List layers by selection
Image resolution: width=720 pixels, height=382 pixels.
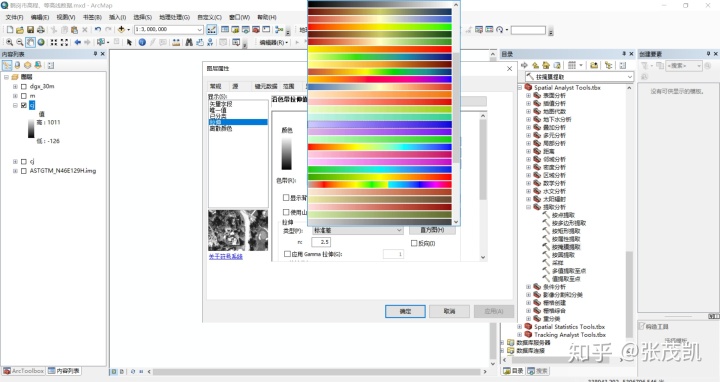click(38, 65)
